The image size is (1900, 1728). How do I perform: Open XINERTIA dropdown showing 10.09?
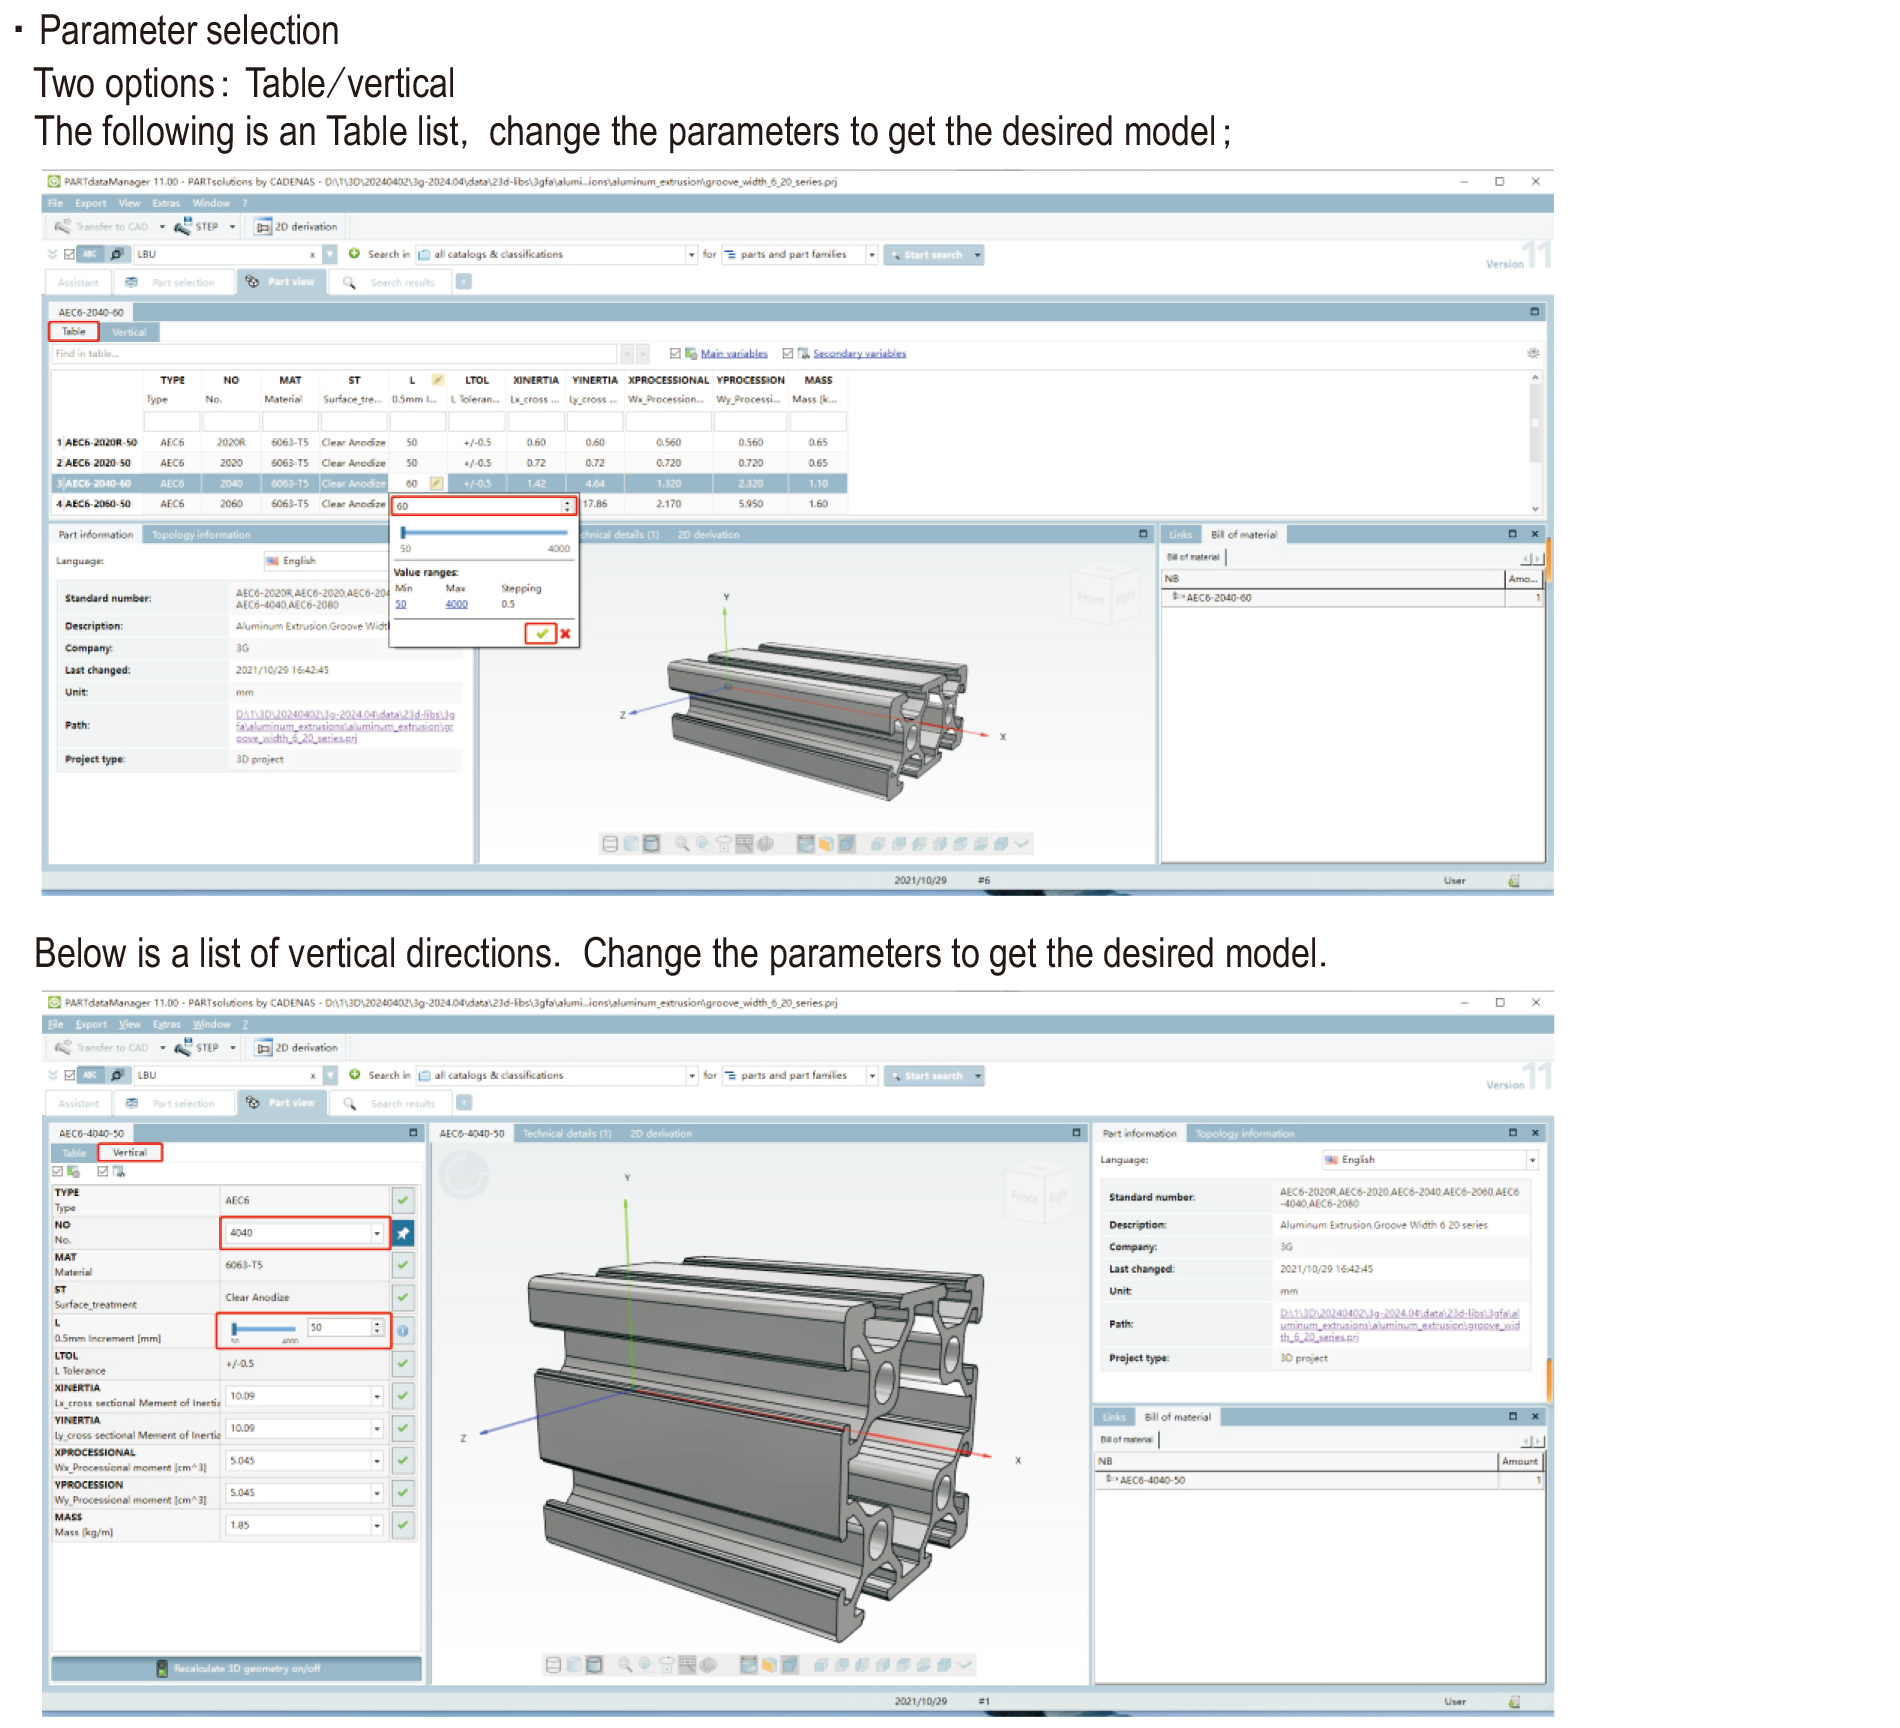coord(376,1396)
